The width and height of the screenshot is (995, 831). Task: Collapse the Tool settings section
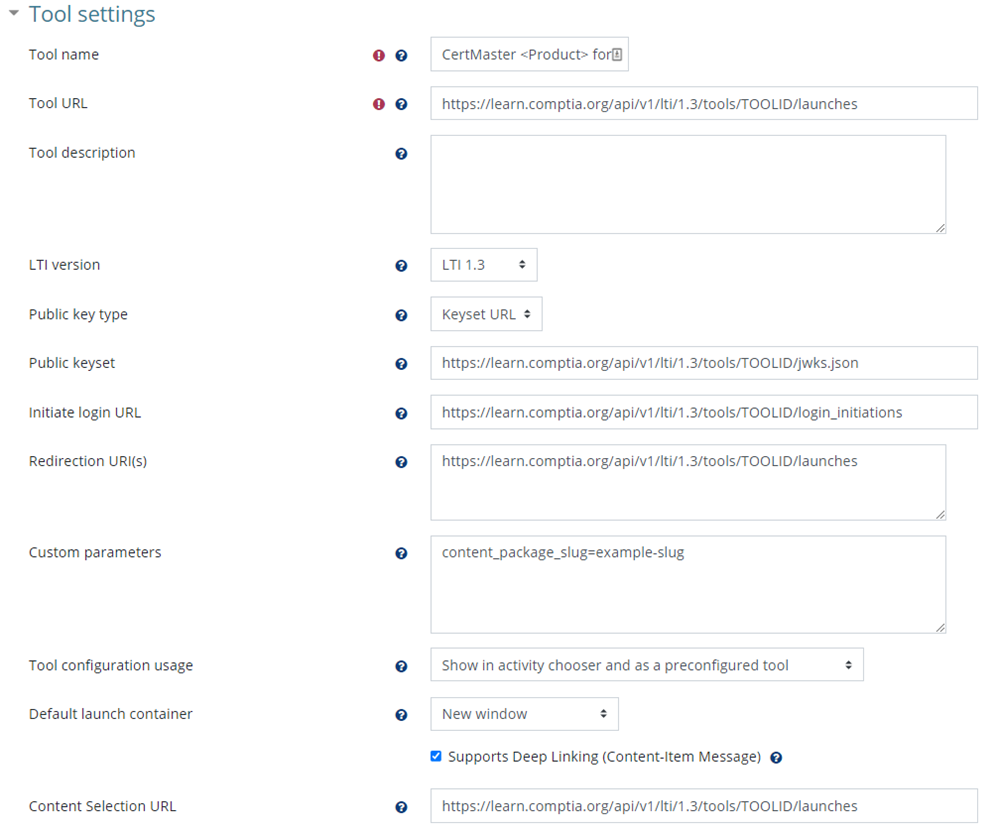tap(14, 13)
